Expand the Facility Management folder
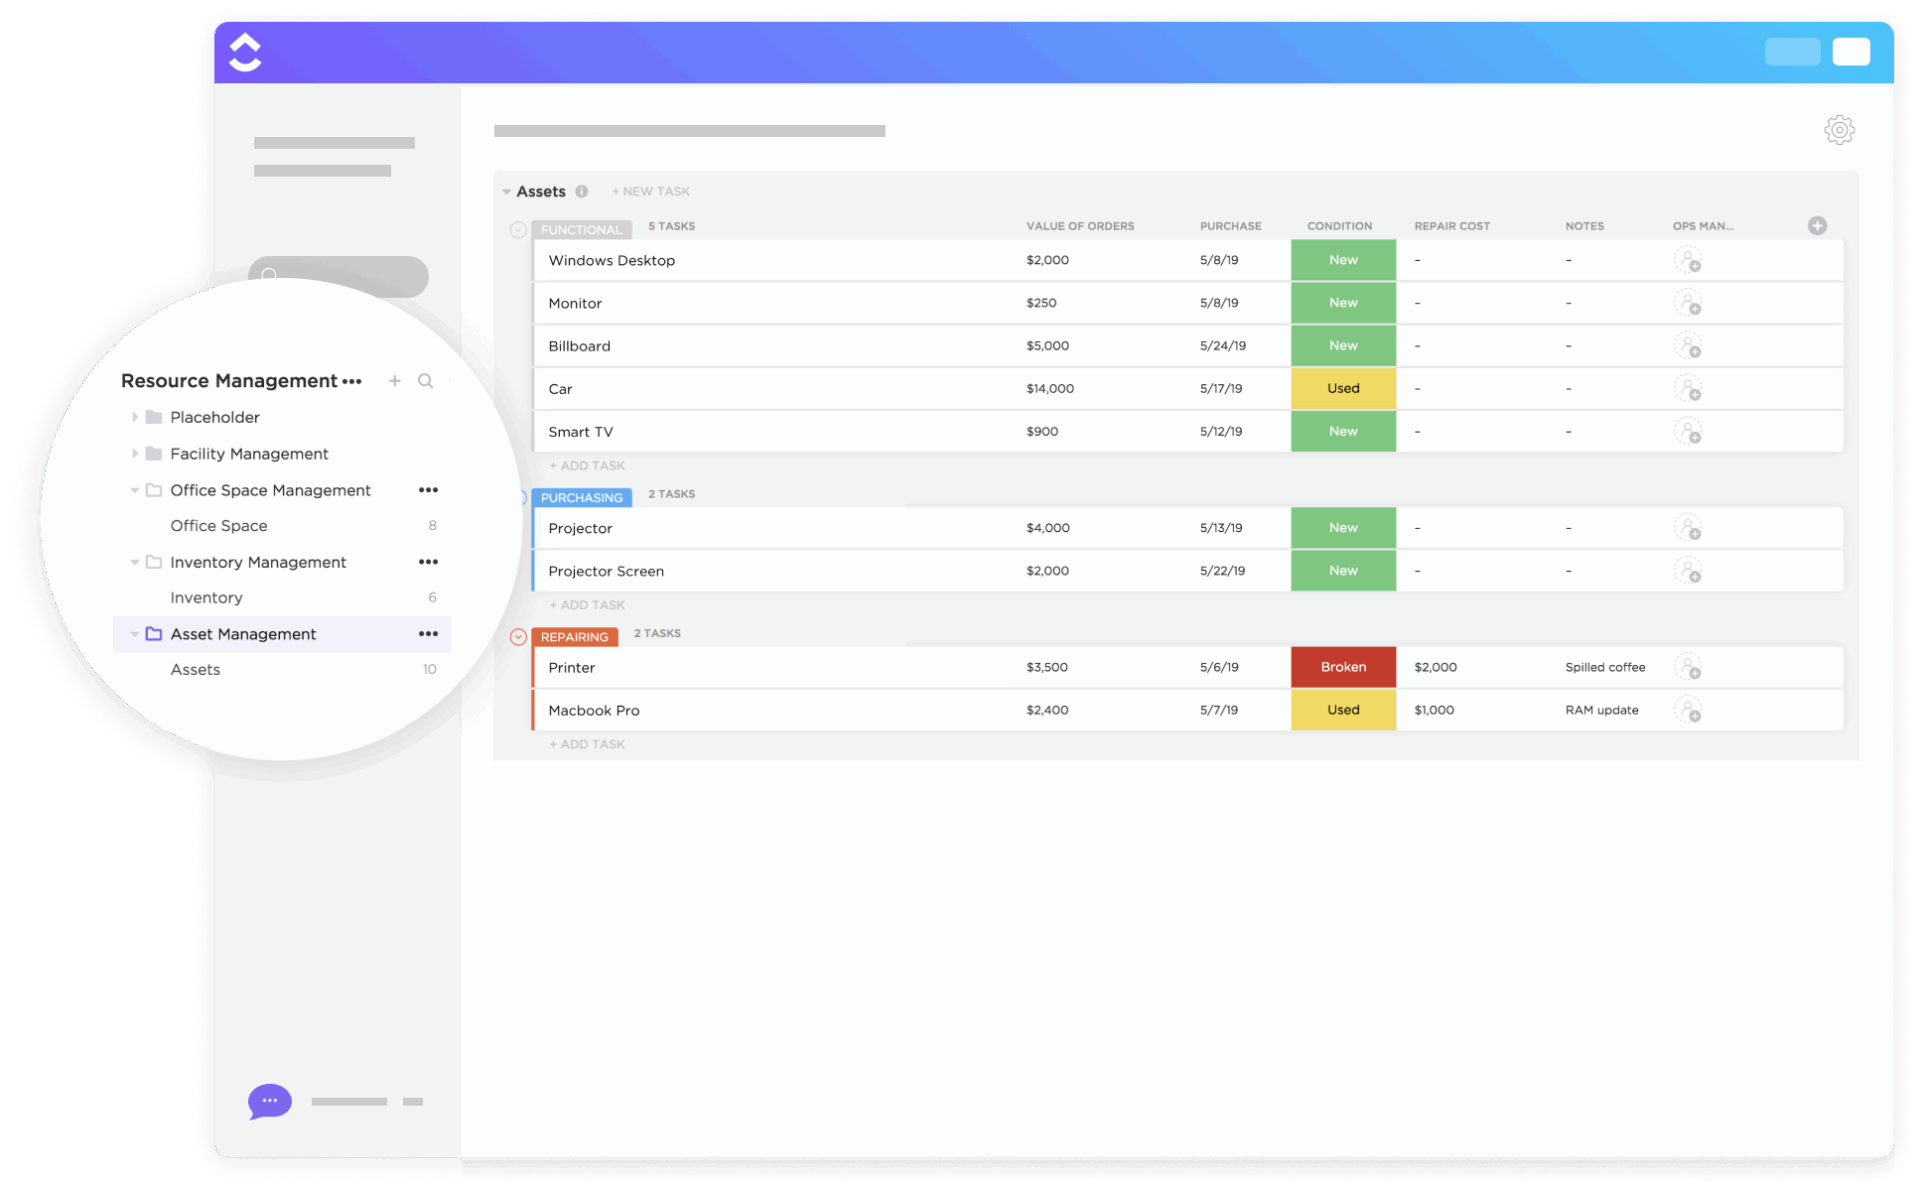Image resolution: width=1920 pixels, height=1187 pixels. [x=136, y=453]
